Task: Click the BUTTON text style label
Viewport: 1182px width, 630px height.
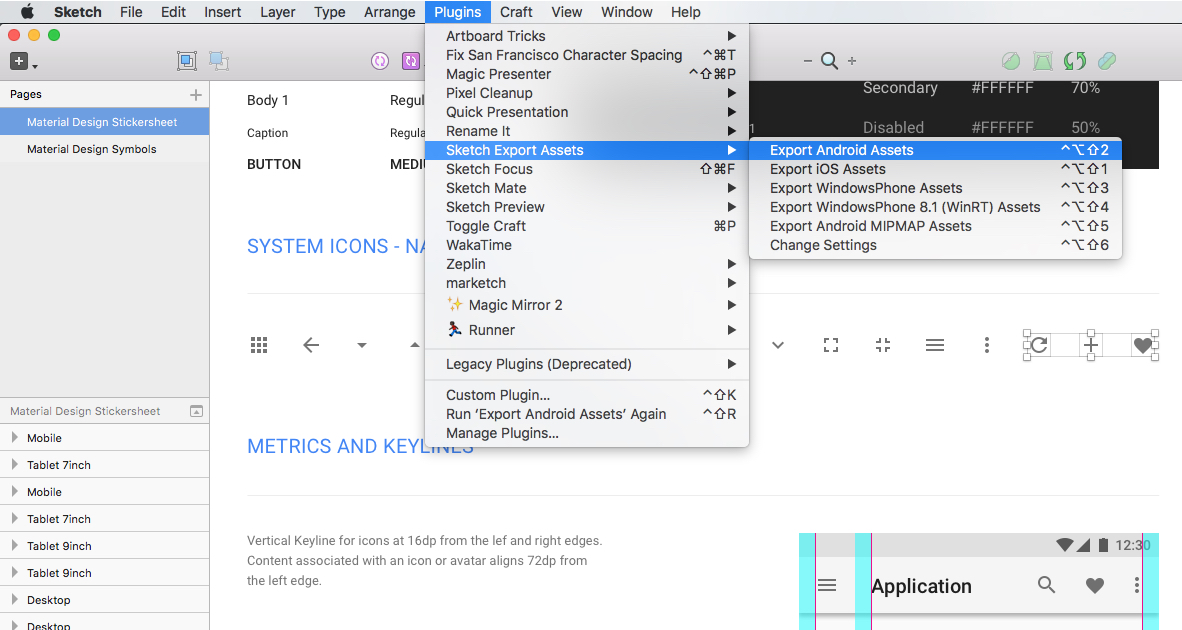Action: click(x=274, y=164)
